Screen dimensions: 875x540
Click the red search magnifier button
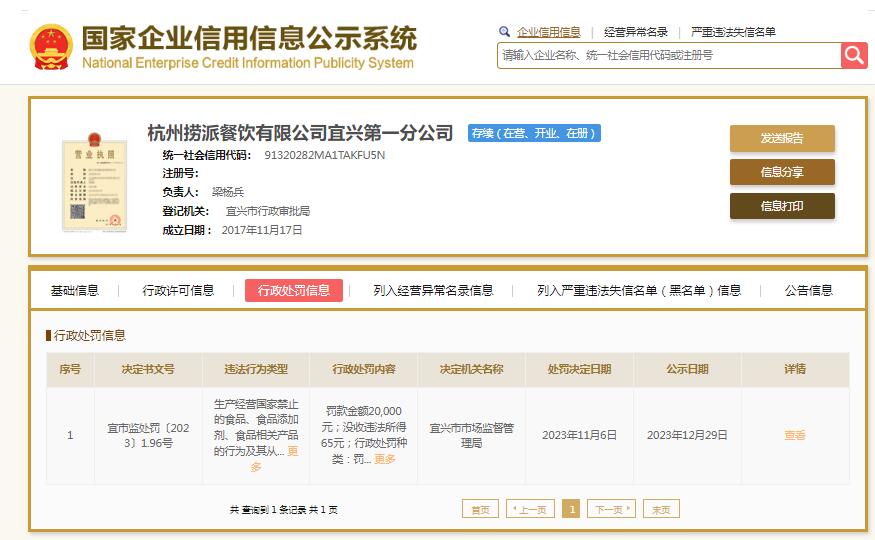[x=854, y=55]
